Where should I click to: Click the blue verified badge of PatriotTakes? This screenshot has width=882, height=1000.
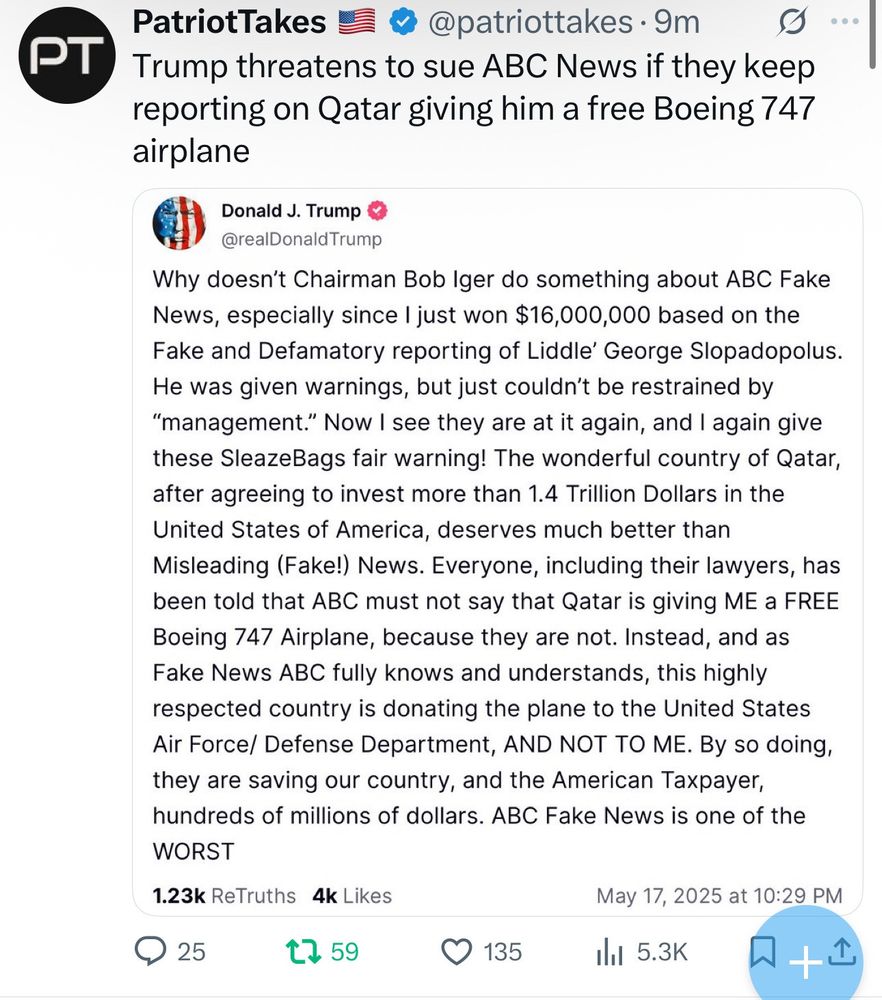pos(402,23)
